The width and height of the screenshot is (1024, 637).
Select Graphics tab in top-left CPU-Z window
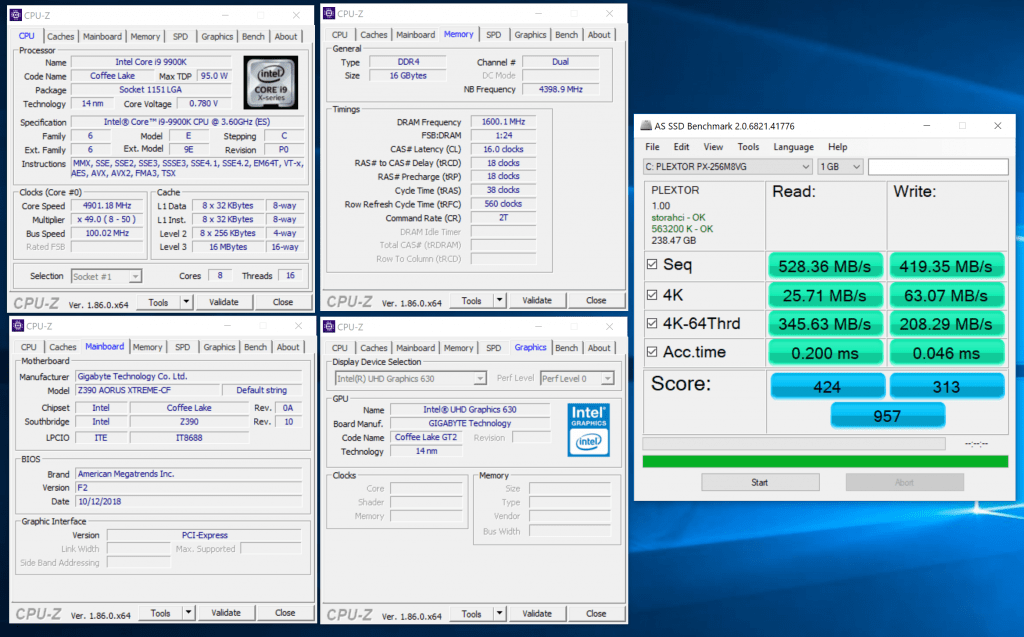point(217,37)
